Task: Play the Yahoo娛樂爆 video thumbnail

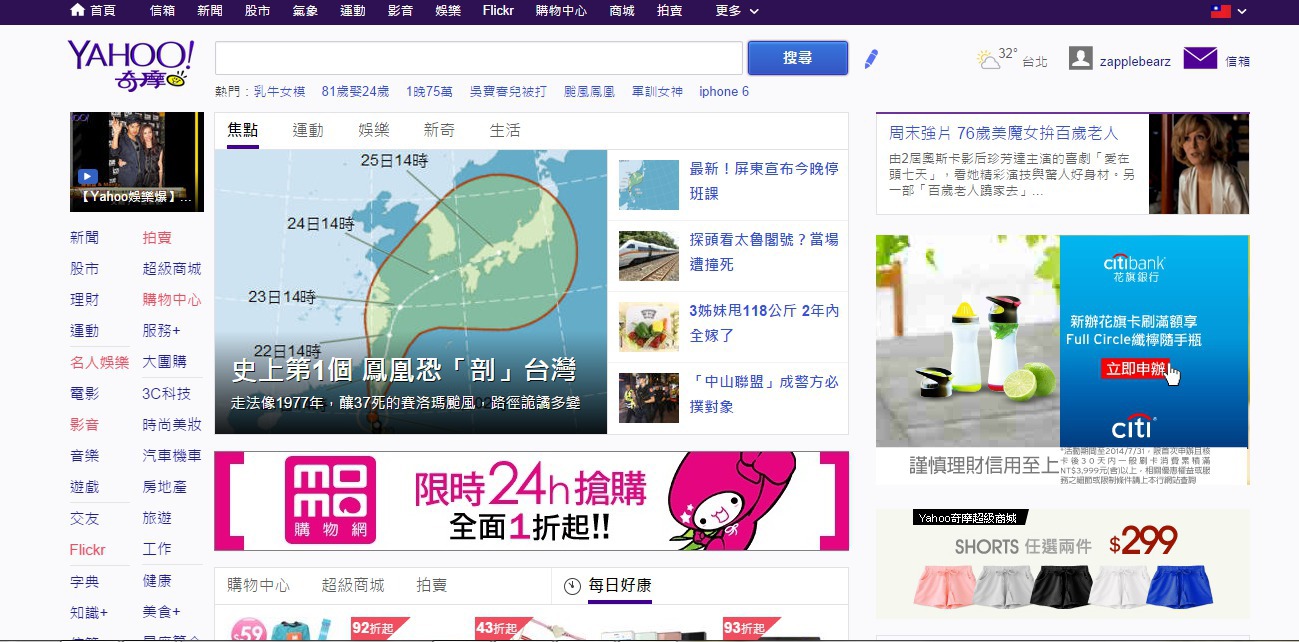Action: click(x=137, y=162)
